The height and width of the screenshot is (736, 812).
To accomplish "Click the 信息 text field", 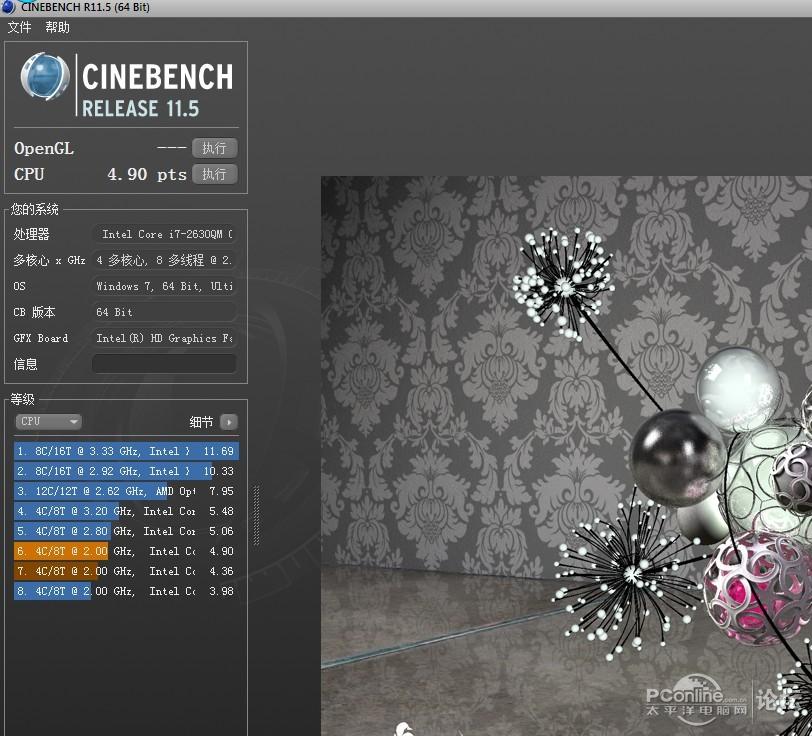I will pos(165,364).
